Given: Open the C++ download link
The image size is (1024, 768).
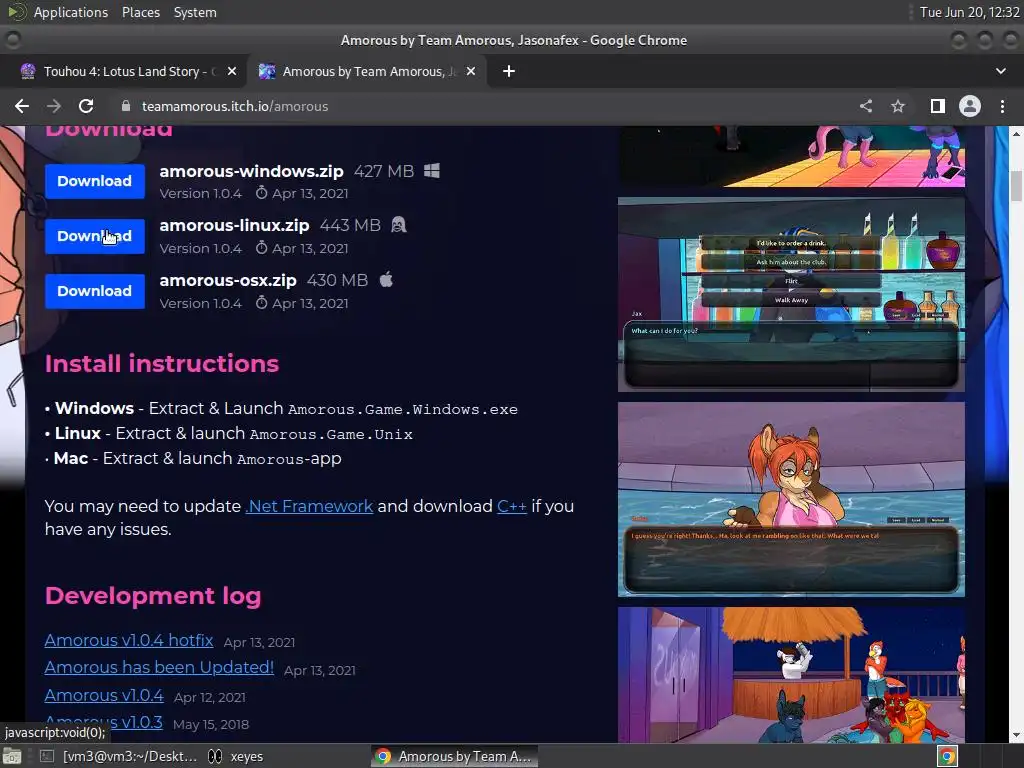Looking at the screenshot, I should click(x=512, y=506).
